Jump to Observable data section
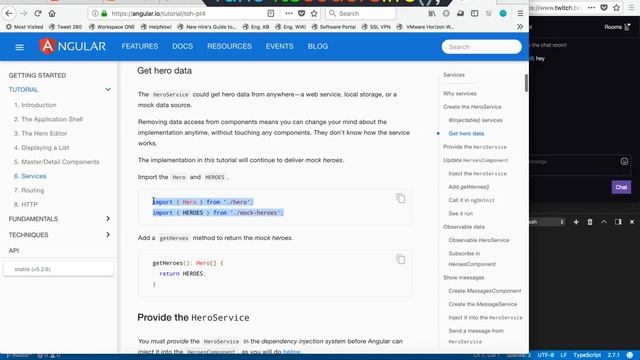Viewport: 640px width, 360px height. click(x=464, y=227)
